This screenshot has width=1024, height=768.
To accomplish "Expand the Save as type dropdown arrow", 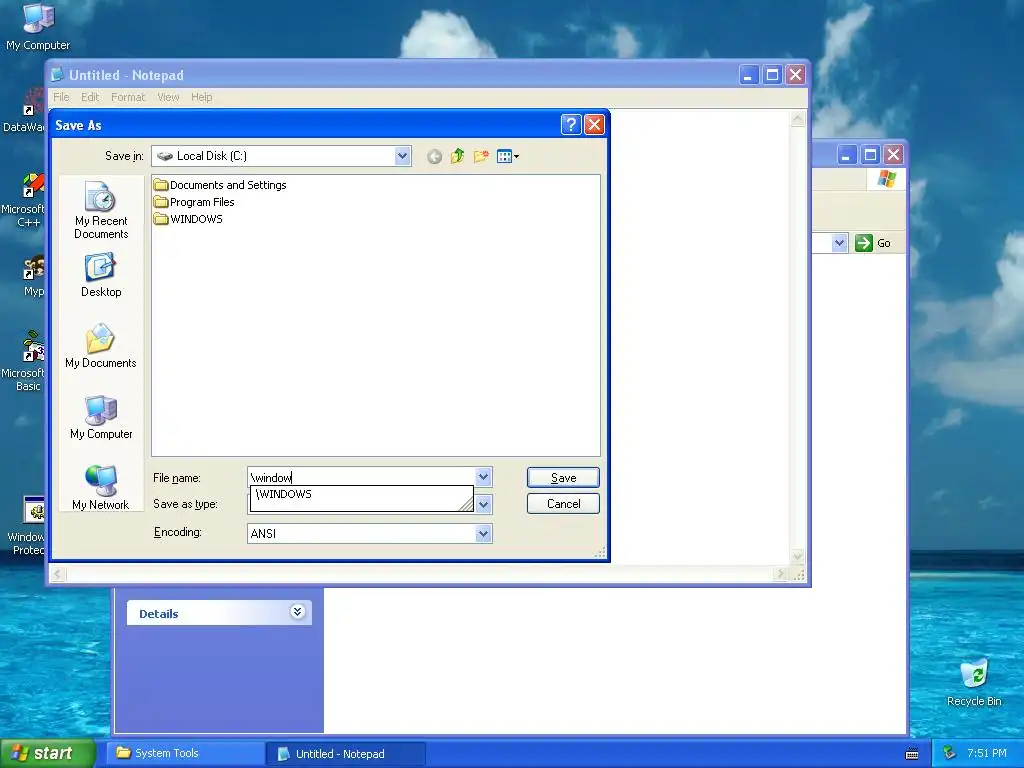I will pyautogui.click(x=483, y=504).
